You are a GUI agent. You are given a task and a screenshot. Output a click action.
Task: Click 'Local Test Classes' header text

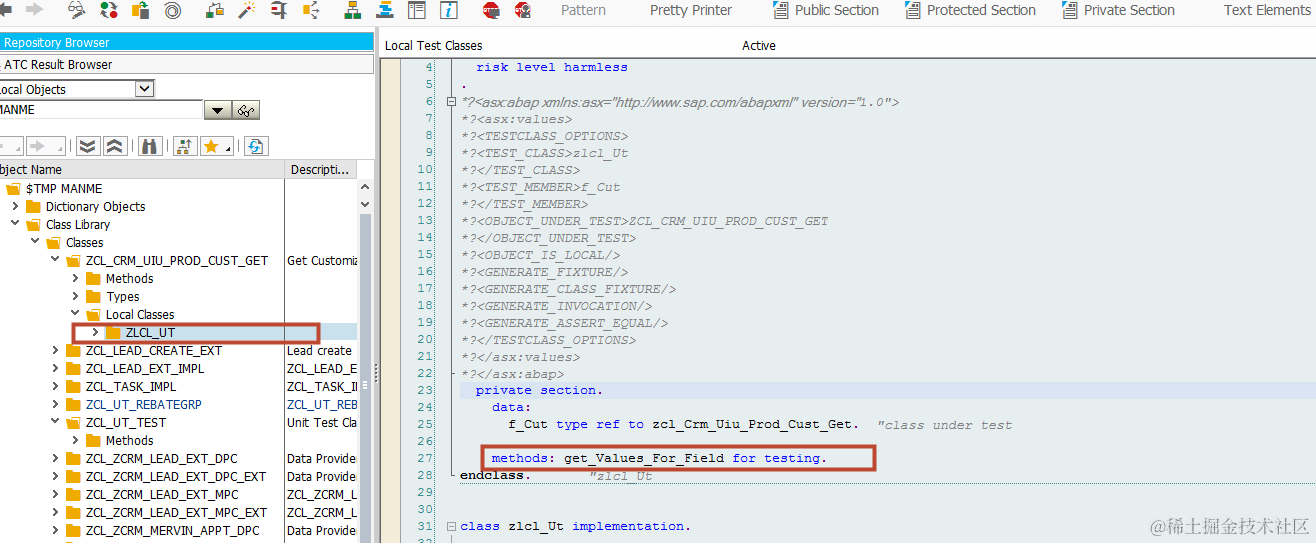[433, 45]
